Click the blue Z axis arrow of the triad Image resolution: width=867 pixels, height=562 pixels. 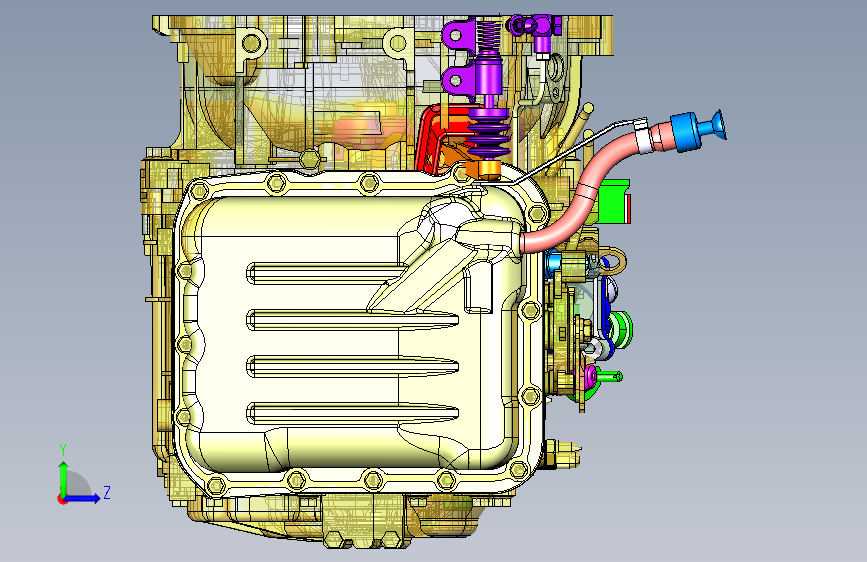pos(83,498)
